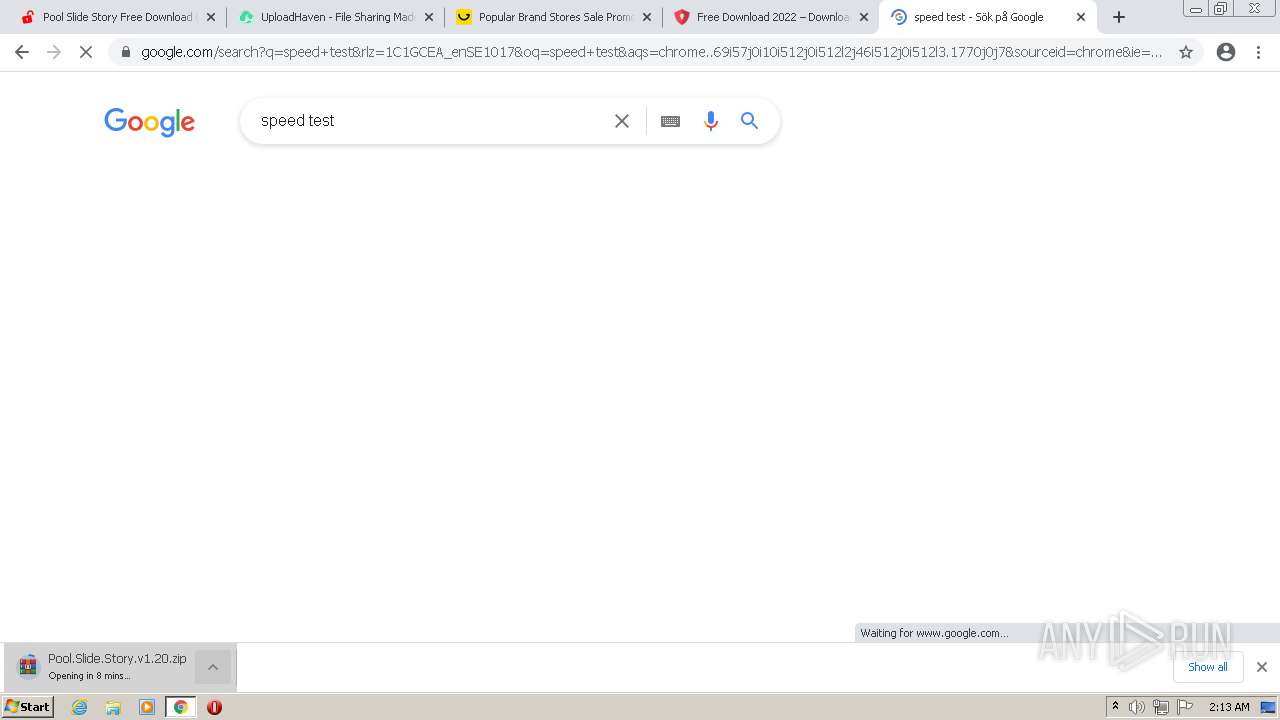Image resolution: width=1280 pixels, height=720 pixels.
Task: Stop loading the page
Action: click(x=86, y=52)
